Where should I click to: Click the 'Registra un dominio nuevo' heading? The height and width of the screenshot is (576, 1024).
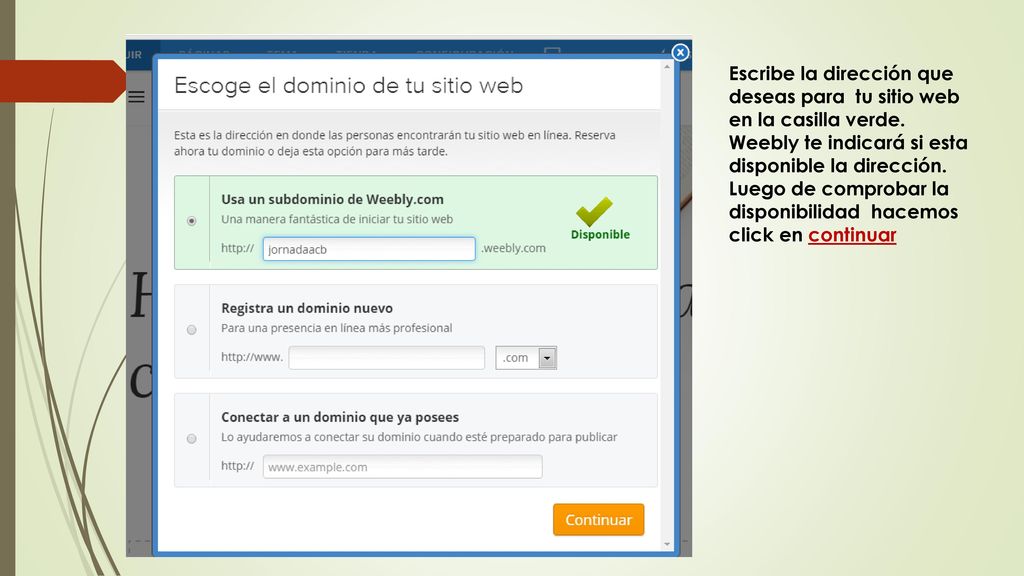pyautogui.click(x=307, y=308)
